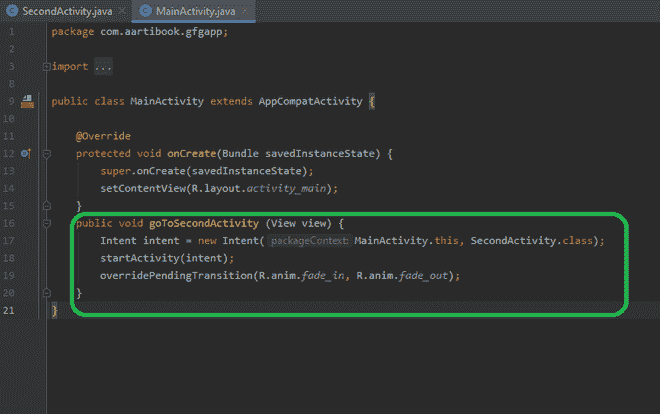Close the MainActivity.java tab

coord(242,11)
